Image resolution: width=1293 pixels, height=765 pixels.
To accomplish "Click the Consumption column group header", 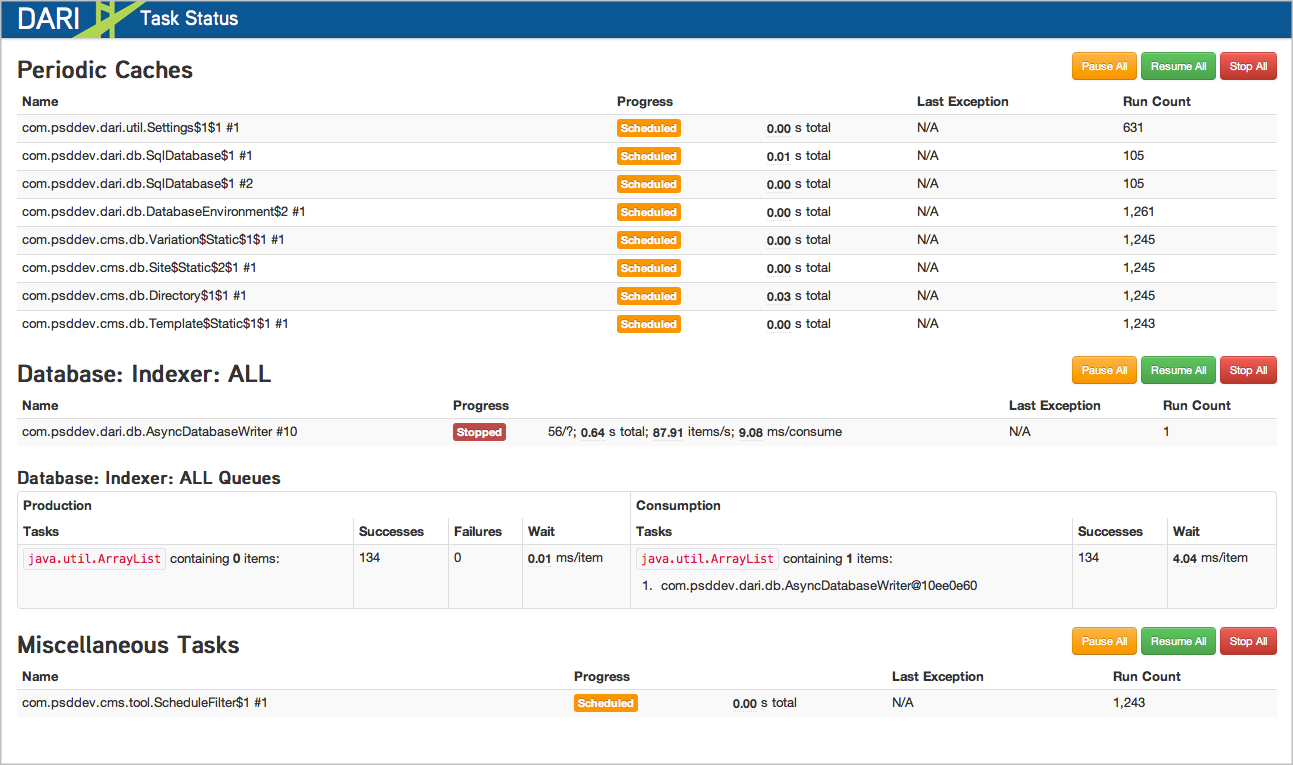I will pyautogui.click(x=678, y=505).
